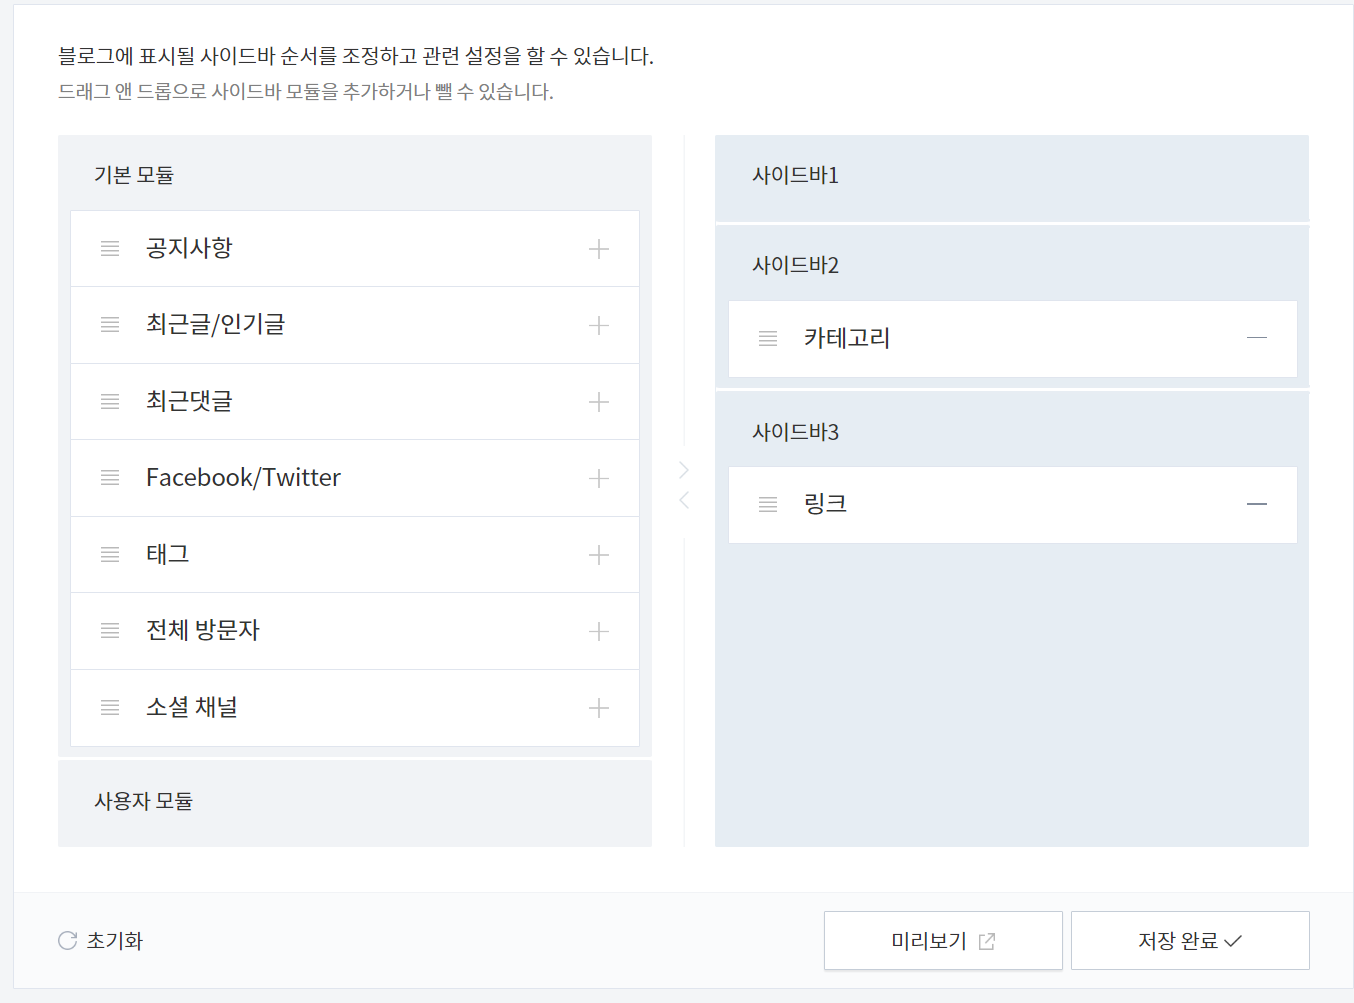This screenshot has width=1354, height=1003.
Task: Click the plus icon beside 소셜 채널
Action: (599, 707)
